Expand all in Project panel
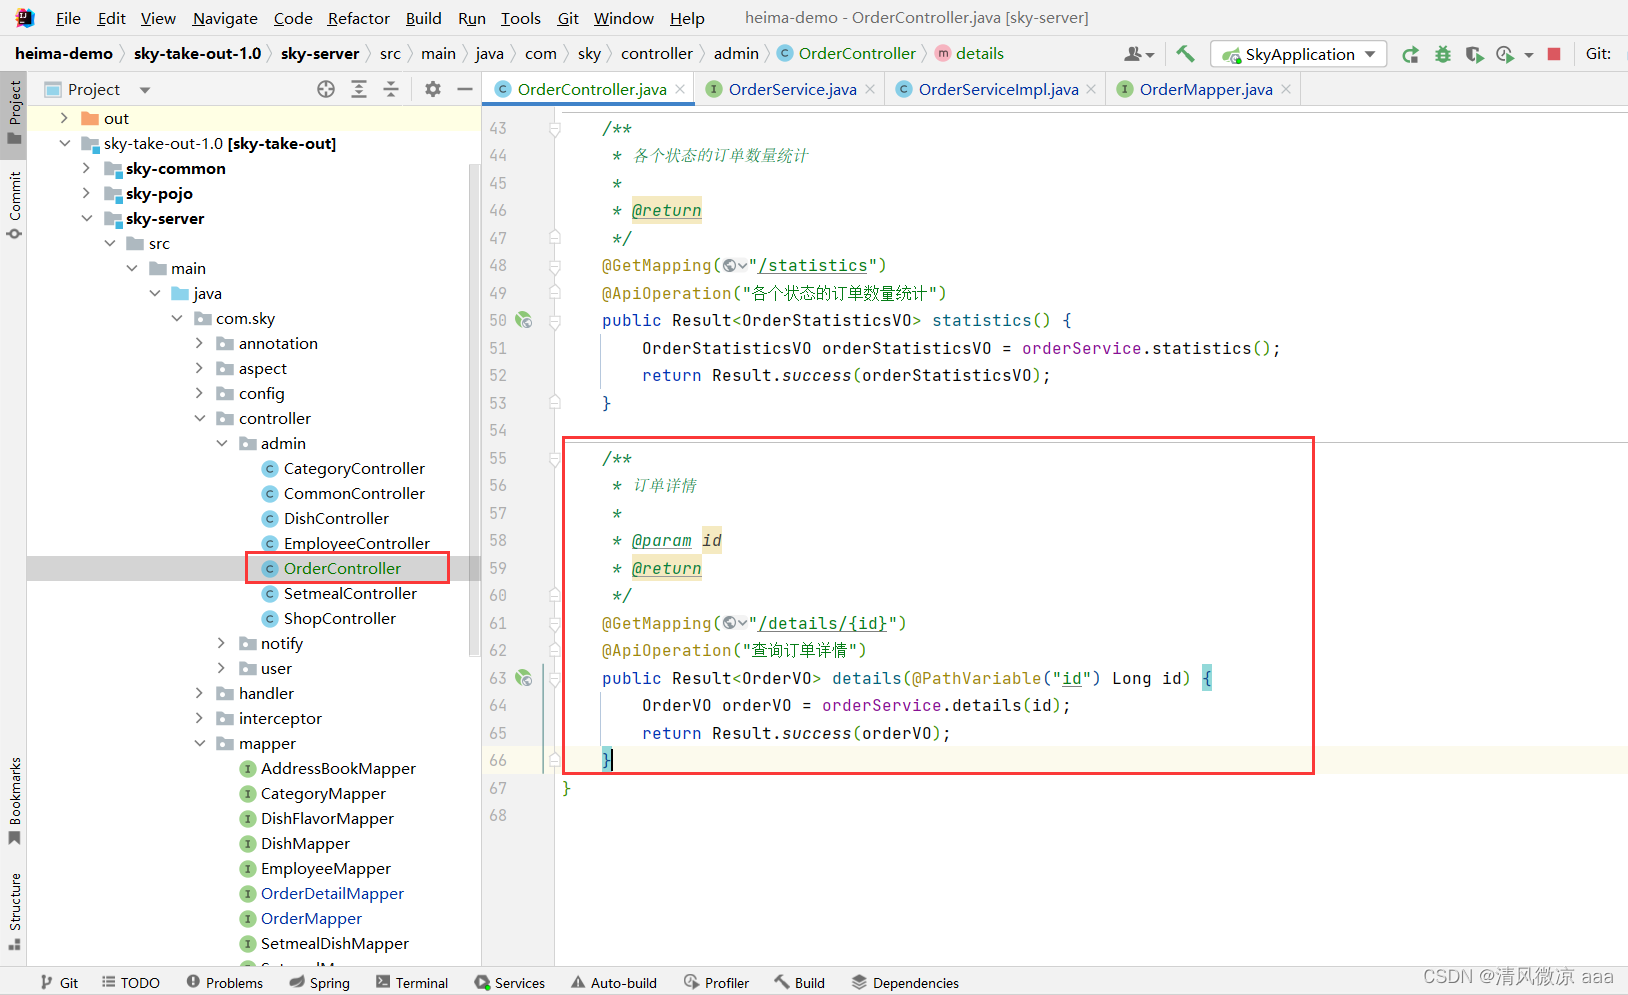The height and width of the screenshot is (995, 1628). [x=359, y=89]
